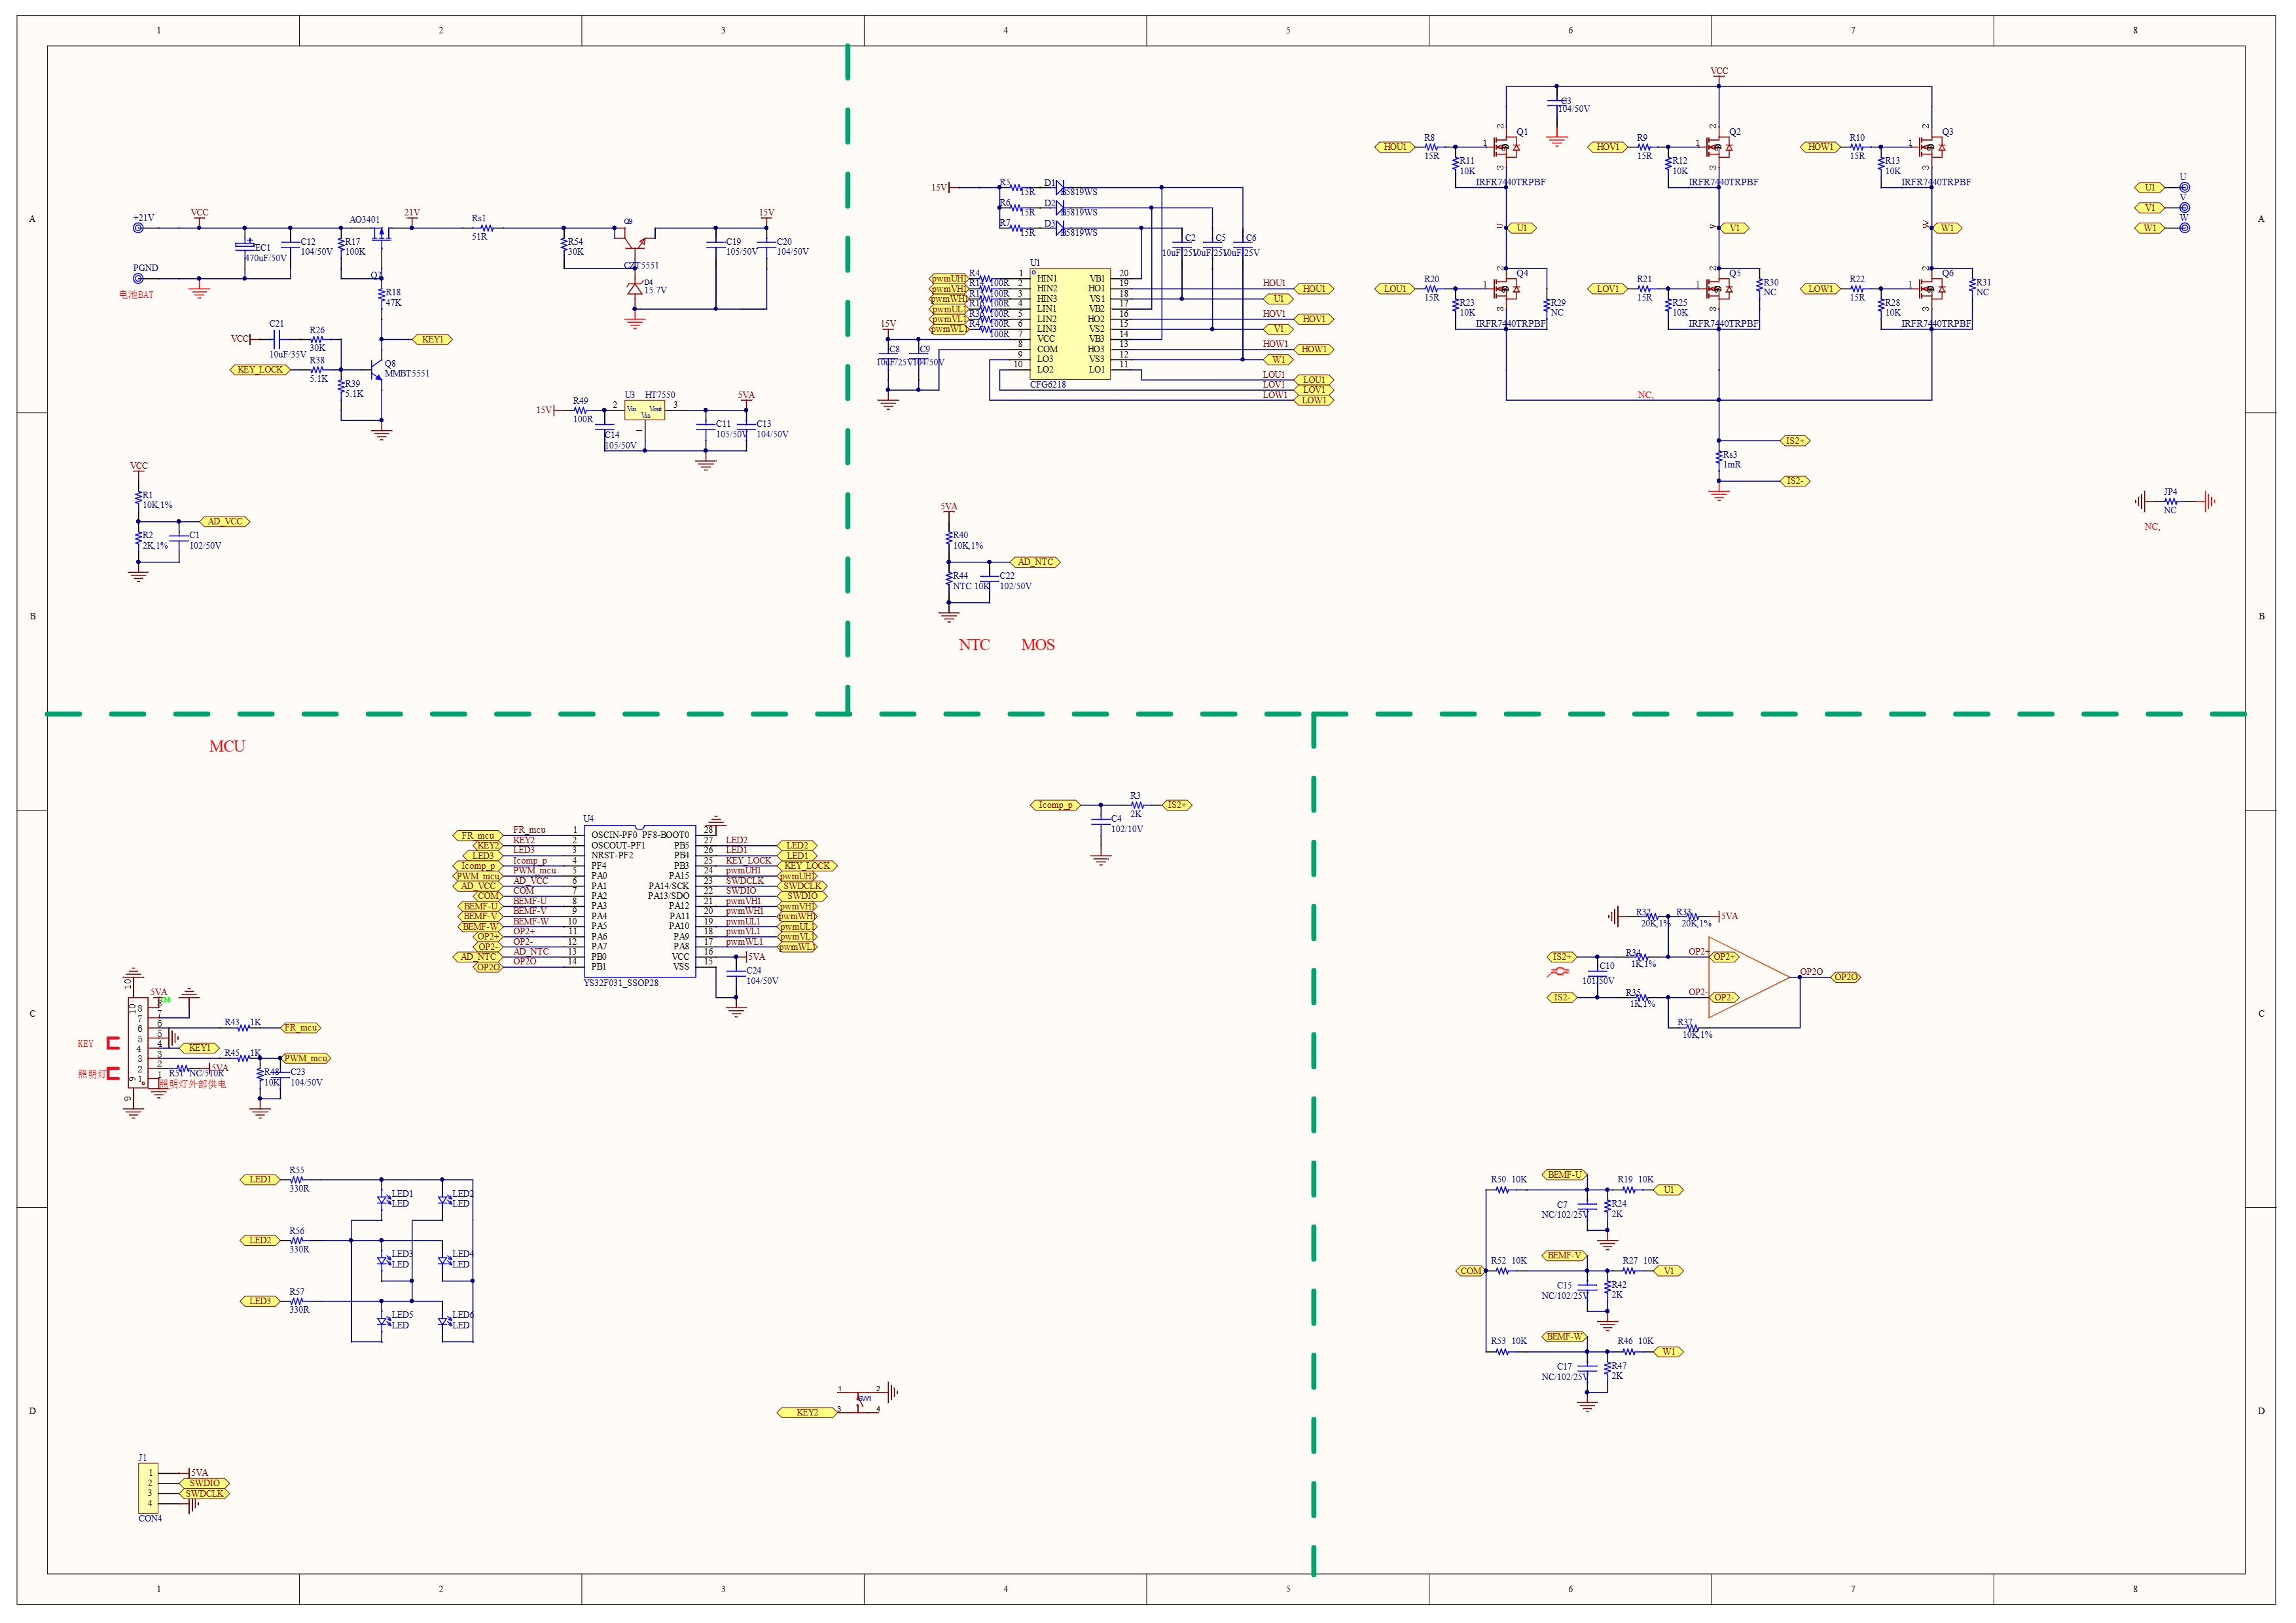2296x1623 pixels.
Task: Select the D4 '15.7V' zener value
Action: click(656, 291)
